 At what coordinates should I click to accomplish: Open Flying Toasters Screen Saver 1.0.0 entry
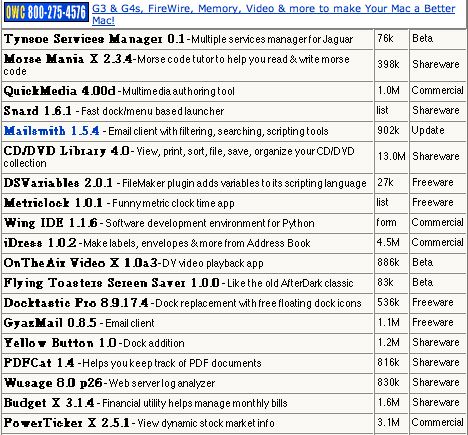(x=111, y=283)
